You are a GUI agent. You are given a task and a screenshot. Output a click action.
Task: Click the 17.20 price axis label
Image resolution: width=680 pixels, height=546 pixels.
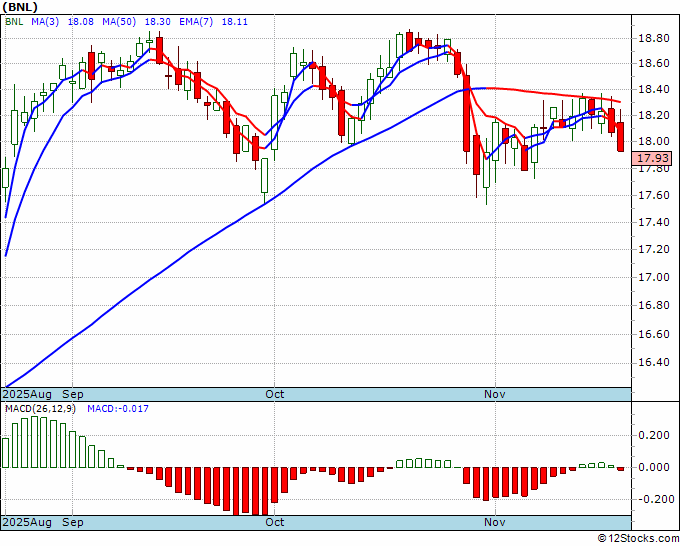point(654,249)
